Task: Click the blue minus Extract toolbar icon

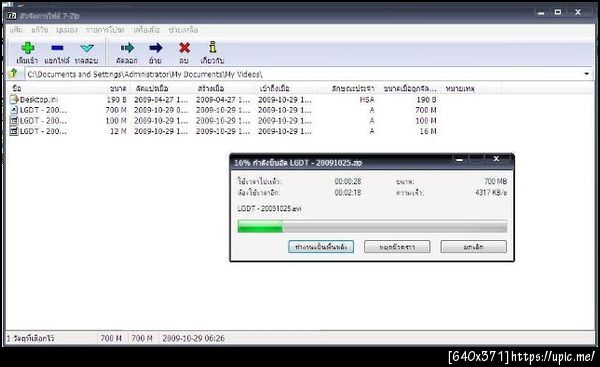Action: point(57,48)
